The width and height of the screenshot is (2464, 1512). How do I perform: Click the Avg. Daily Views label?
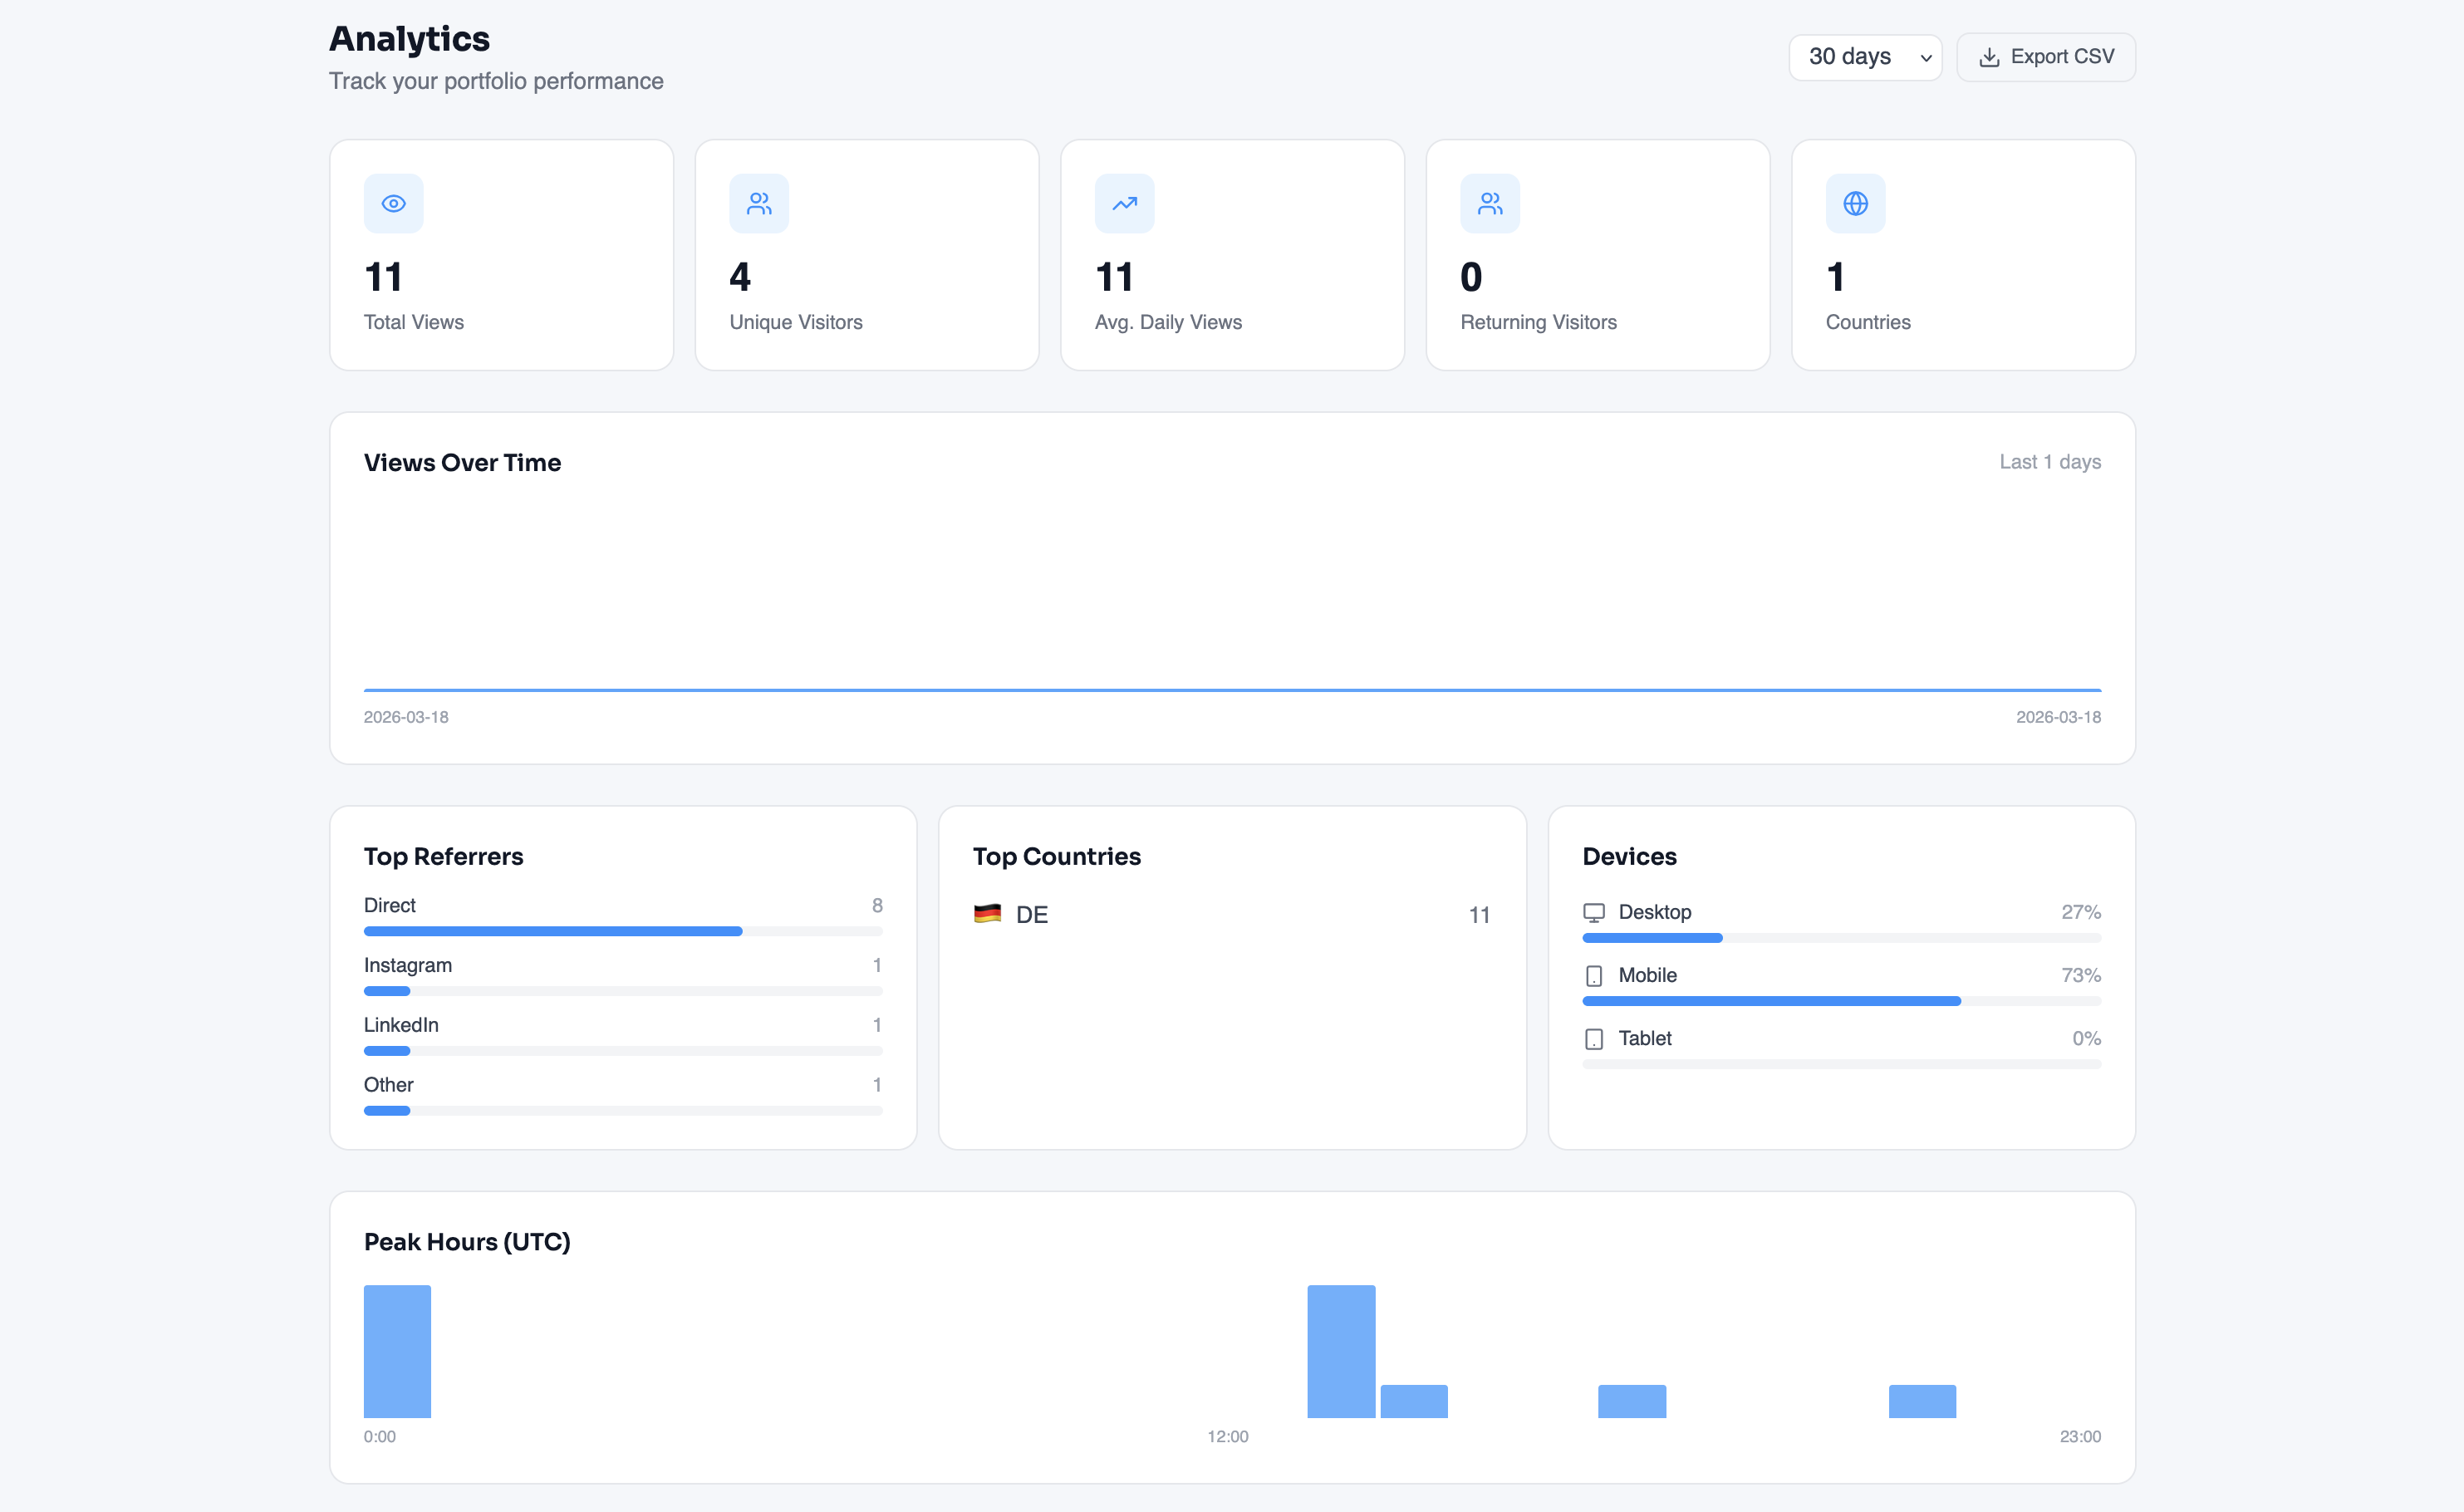point(1168,322)
